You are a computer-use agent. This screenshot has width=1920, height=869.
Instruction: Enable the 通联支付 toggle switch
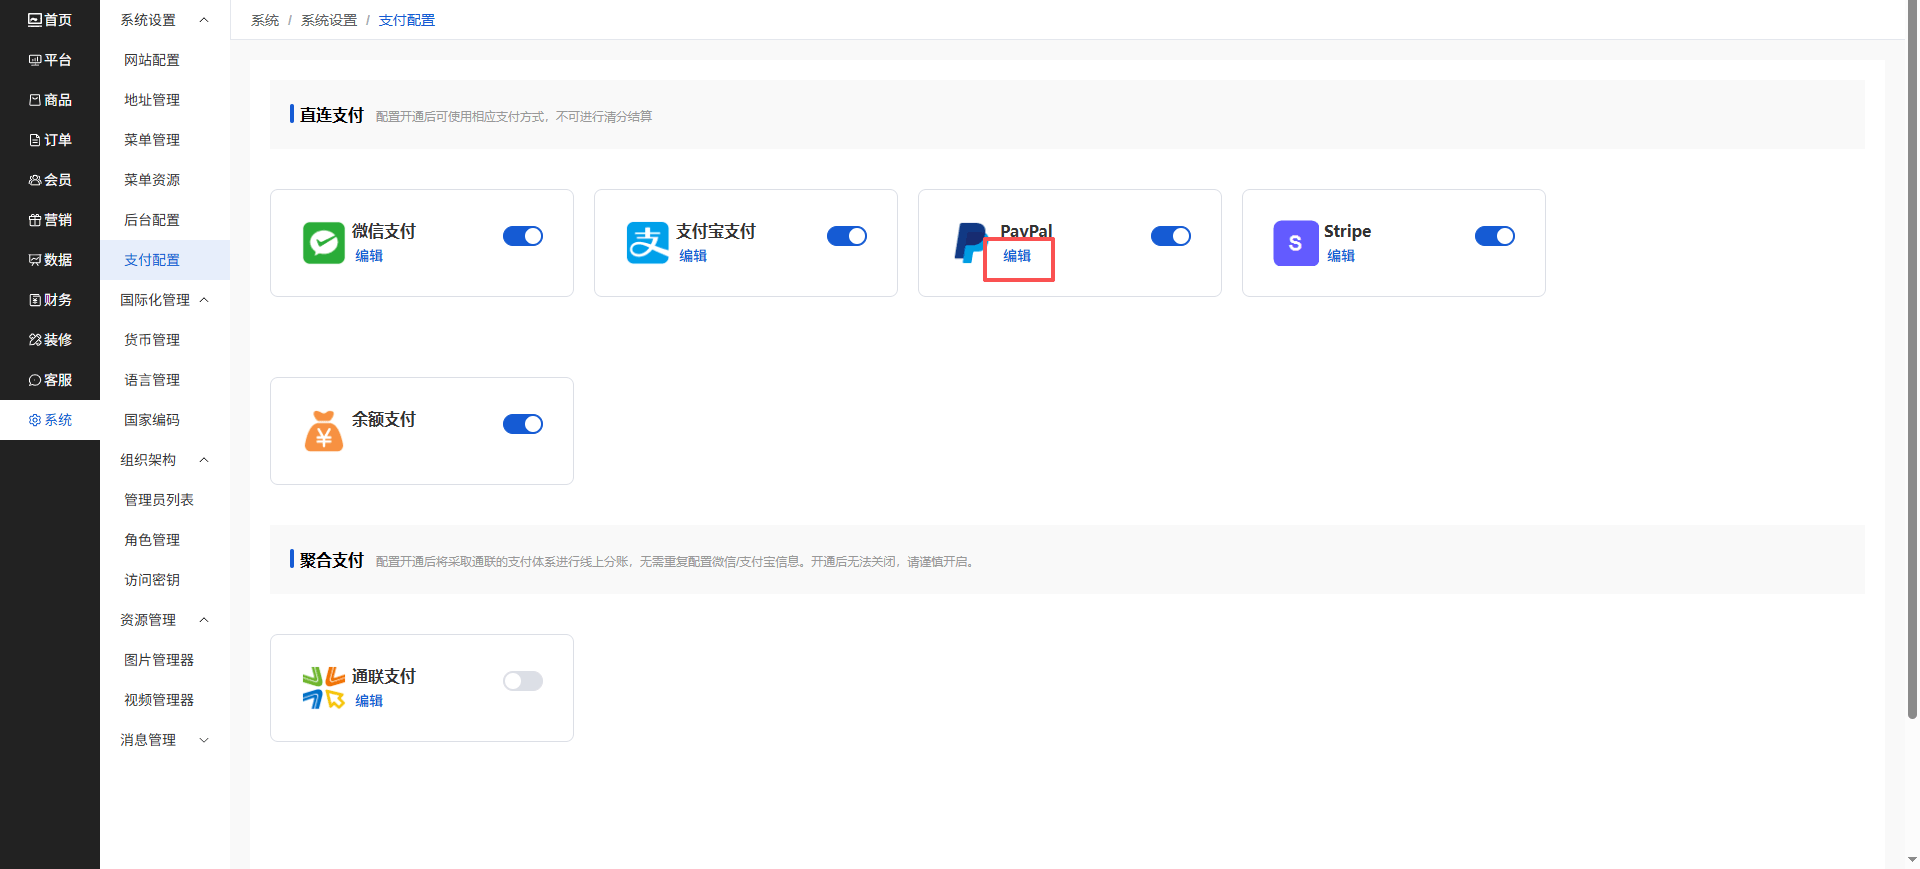click(523, 681)
